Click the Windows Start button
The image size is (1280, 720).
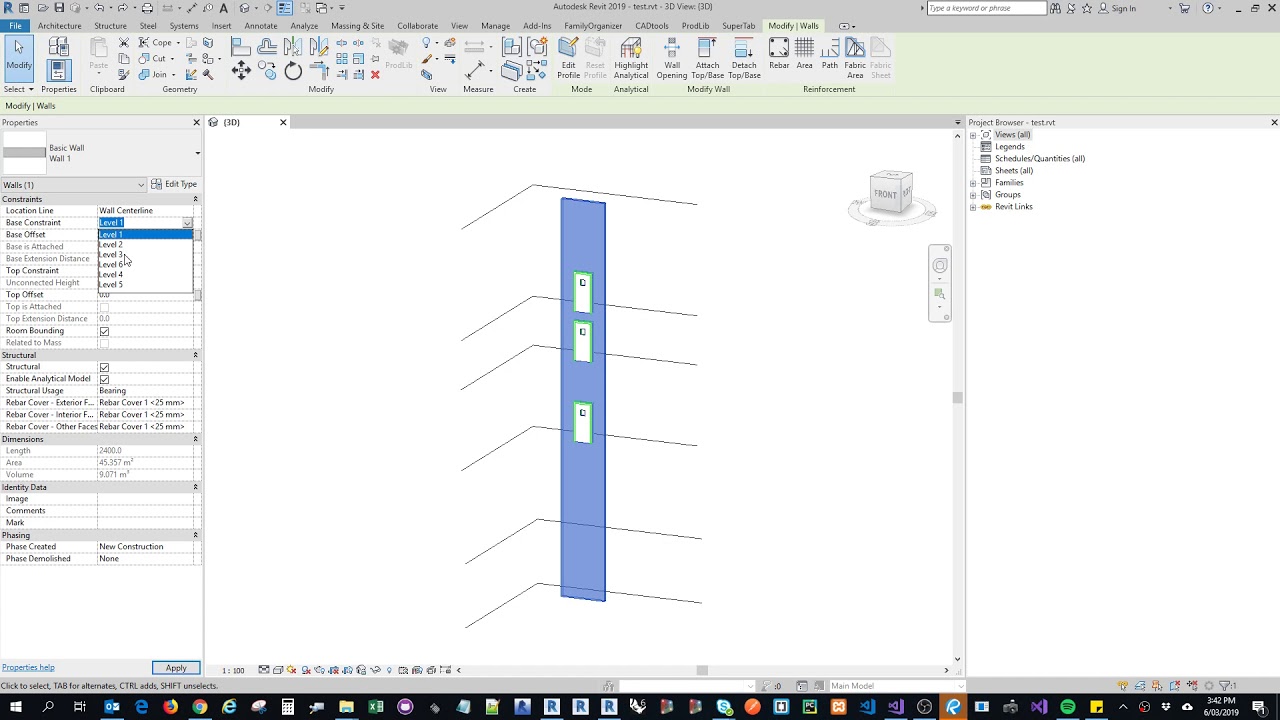(x=17, y=708)
